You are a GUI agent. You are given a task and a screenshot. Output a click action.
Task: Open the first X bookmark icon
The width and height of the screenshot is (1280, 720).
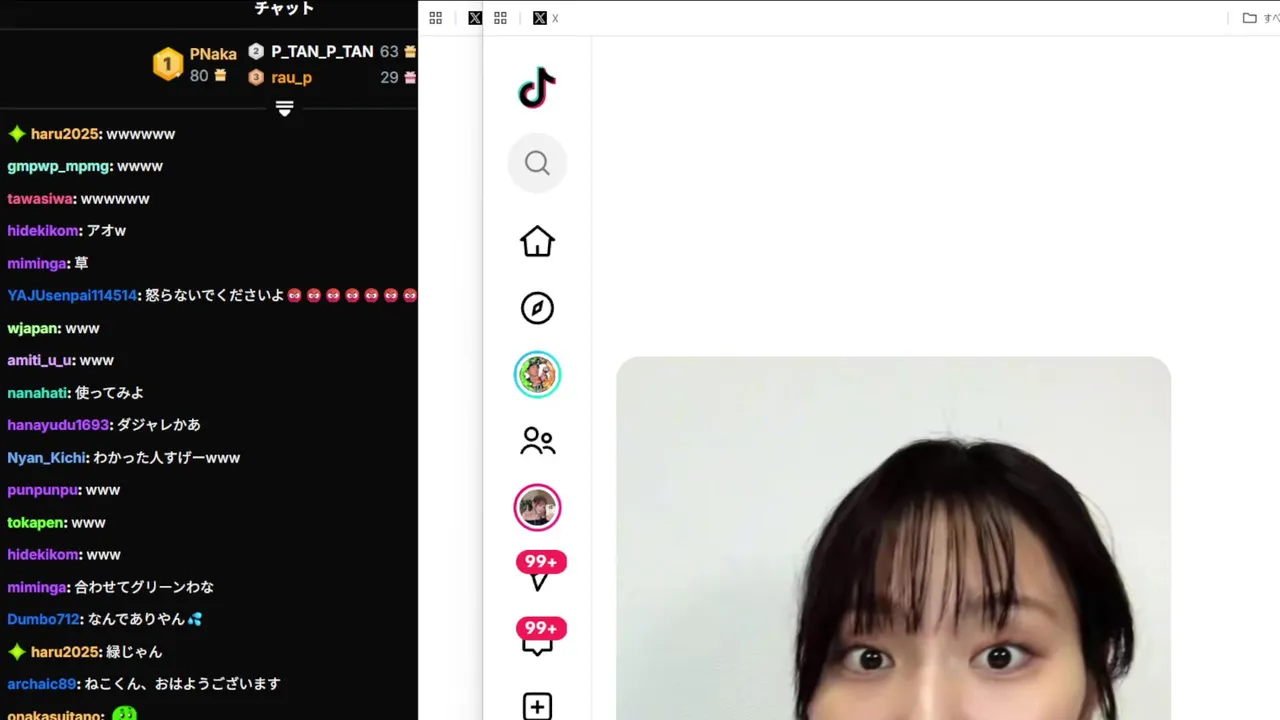(x=475, y=18)
